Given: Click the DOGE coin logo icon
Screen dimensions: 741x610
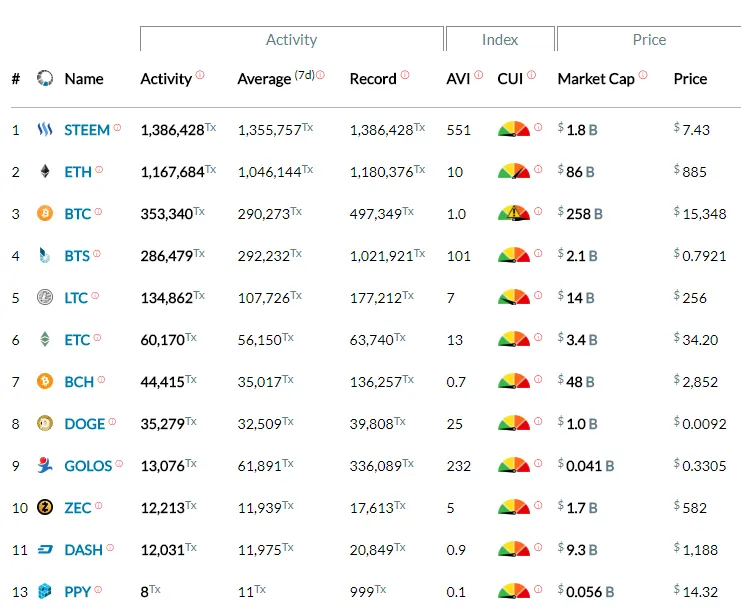Looking at the screenshot, I should (45, 423).
